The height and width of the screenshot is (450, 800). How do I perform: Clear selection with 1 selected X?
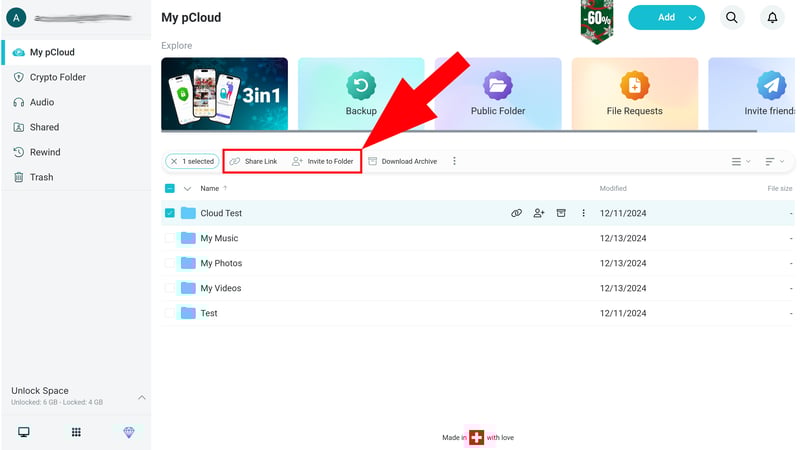tap(174, 161)
